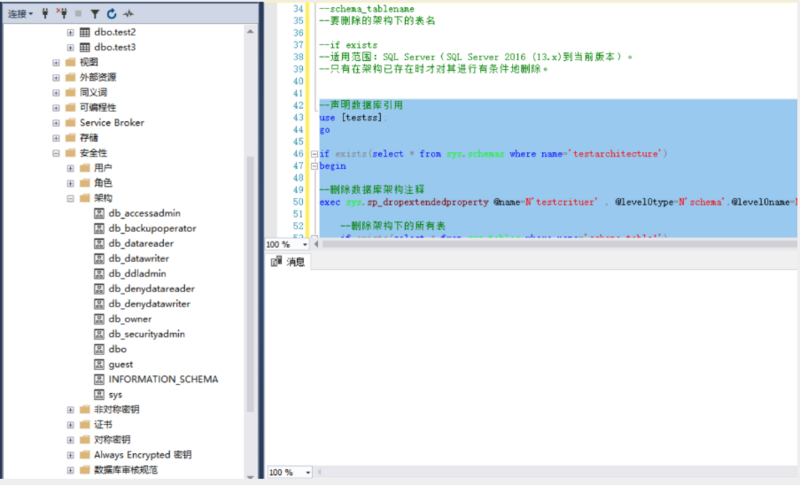Collapse the 架构 folder
The width and height of the screenshot is (800, 485).
click(x=70, y=198)
